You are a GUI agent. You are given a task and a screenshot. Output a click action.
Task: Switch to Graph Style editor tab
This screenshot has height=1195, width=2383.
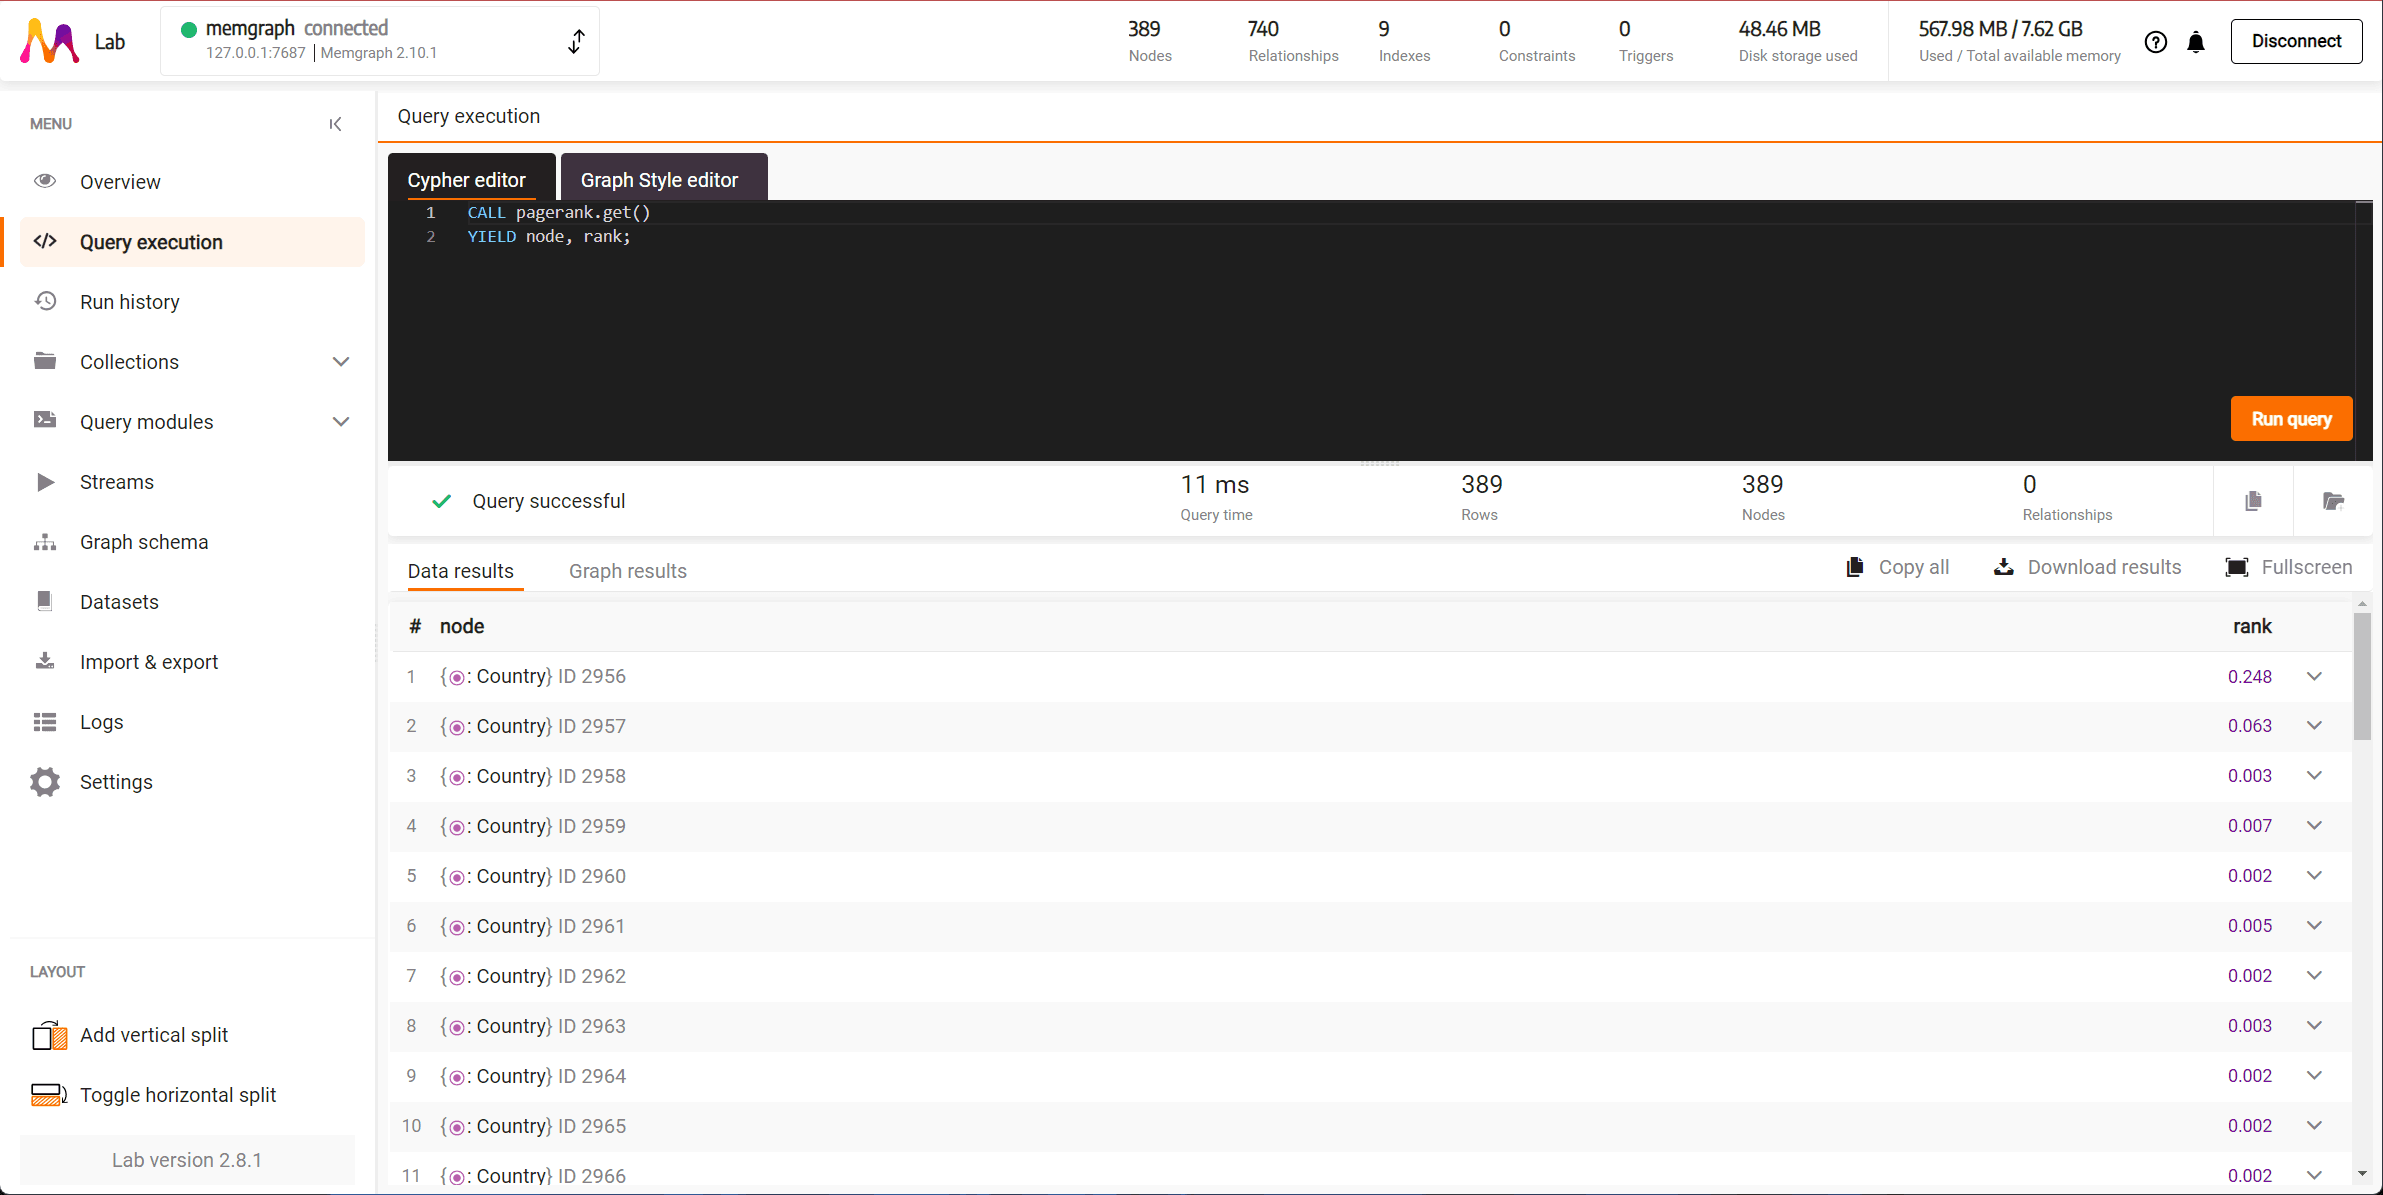tap(664, 178)
